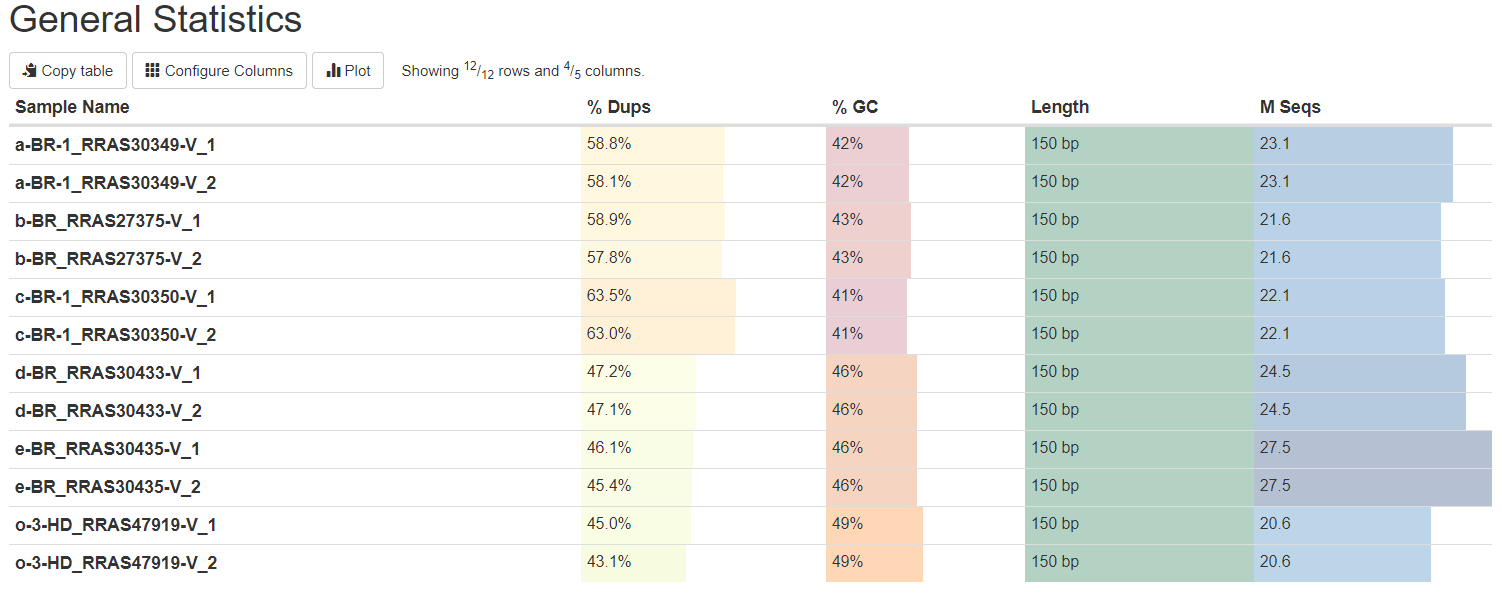
Task: Click sample name c-BR-1_RRAS30350-V_1
Action: pyautogui.click(x=115, y=297)
